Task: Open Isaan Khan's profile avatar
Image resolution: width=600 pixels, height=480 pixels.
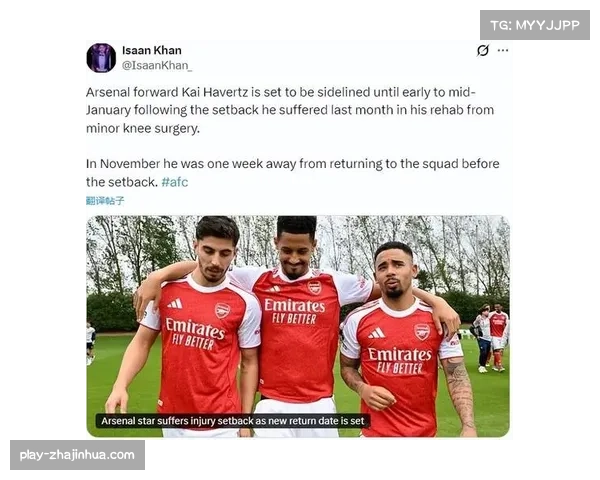Action: (101, 58)
